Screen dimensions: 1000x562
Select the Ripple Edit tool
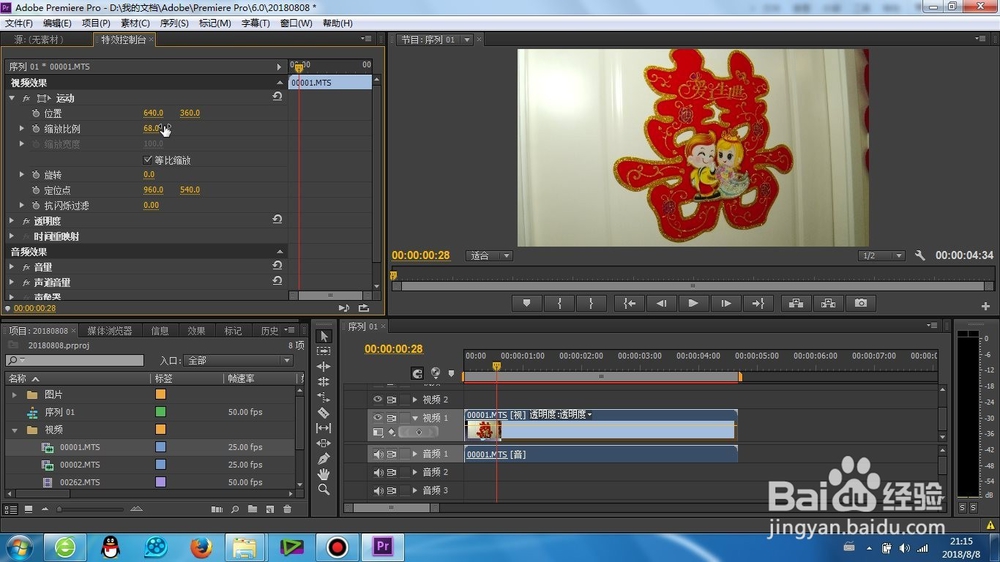[x=323, y=367]
